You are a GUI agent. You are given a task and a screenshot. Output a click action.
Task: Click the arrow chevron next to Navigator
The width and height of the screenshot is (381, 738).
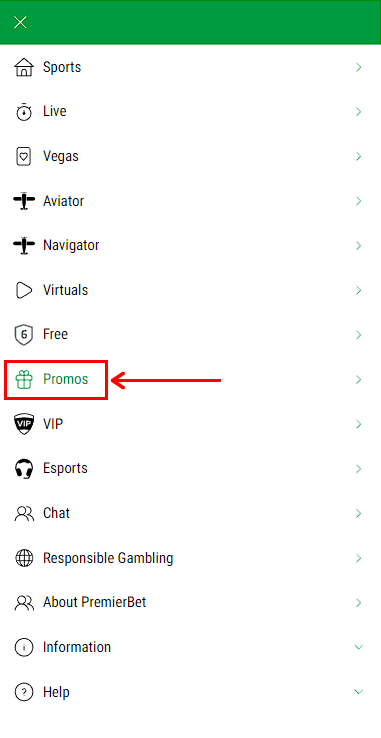tap(359, 246)
